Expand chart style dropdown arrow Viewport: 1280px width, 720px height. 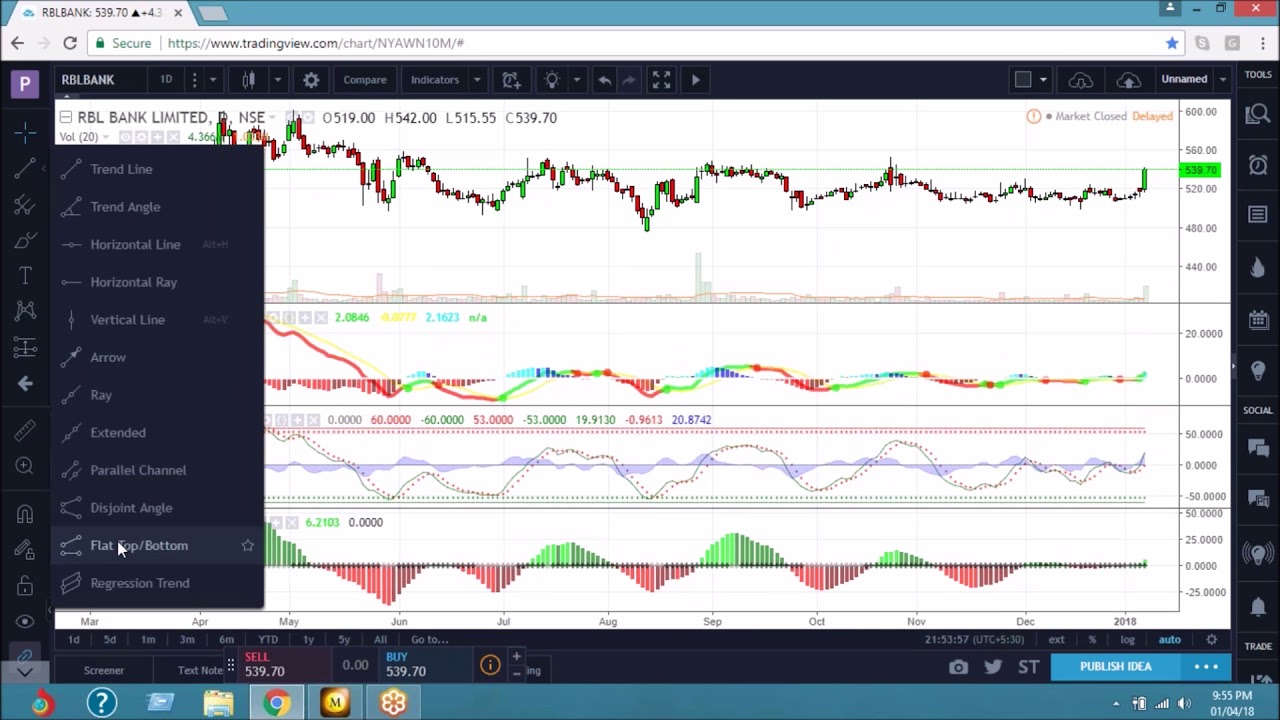pos(277,80)
